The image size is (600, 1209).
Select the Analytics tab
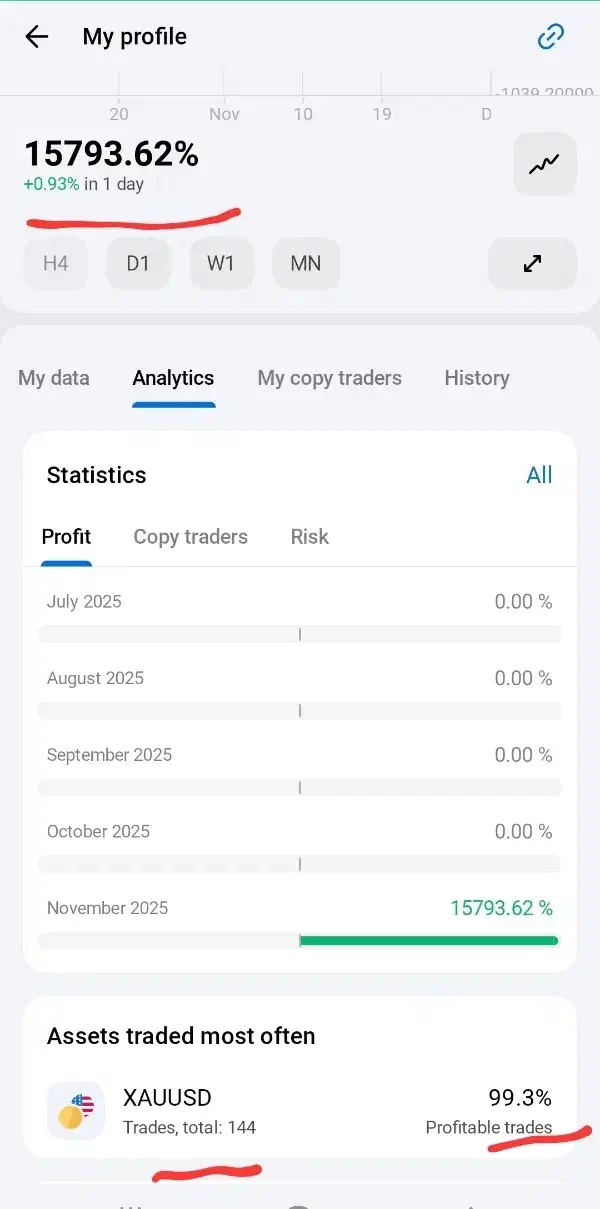pyautogui.click(x=173, y=378)
